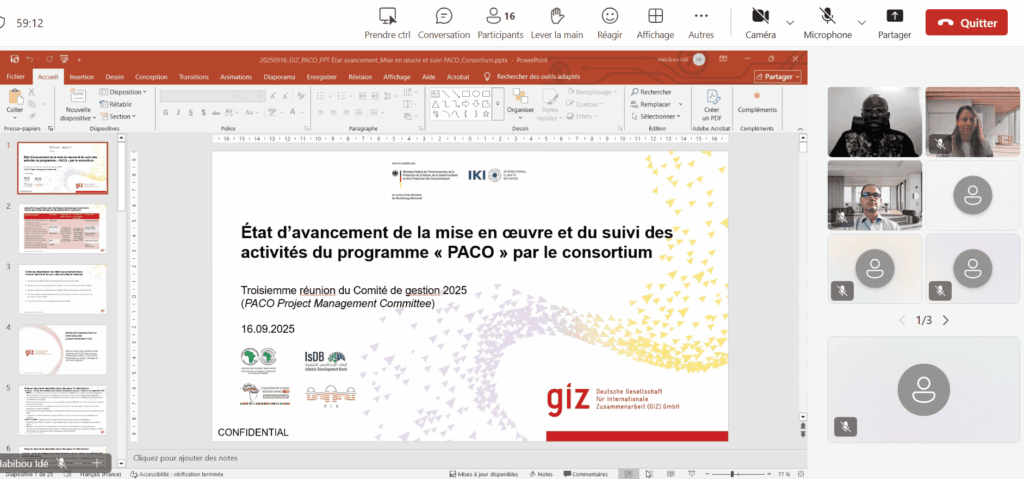Click the PowerPoint save icon
This screenshot has width=1024, height=479.
click(15, 59)
